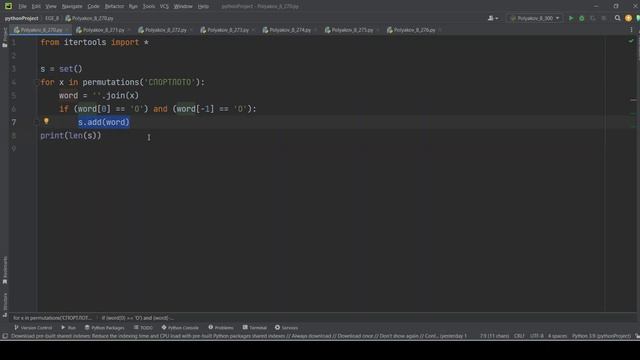This screenshot has height=360, width=640.
Task: Click the UTF-8 encoding in status bar
Action: 537,336
